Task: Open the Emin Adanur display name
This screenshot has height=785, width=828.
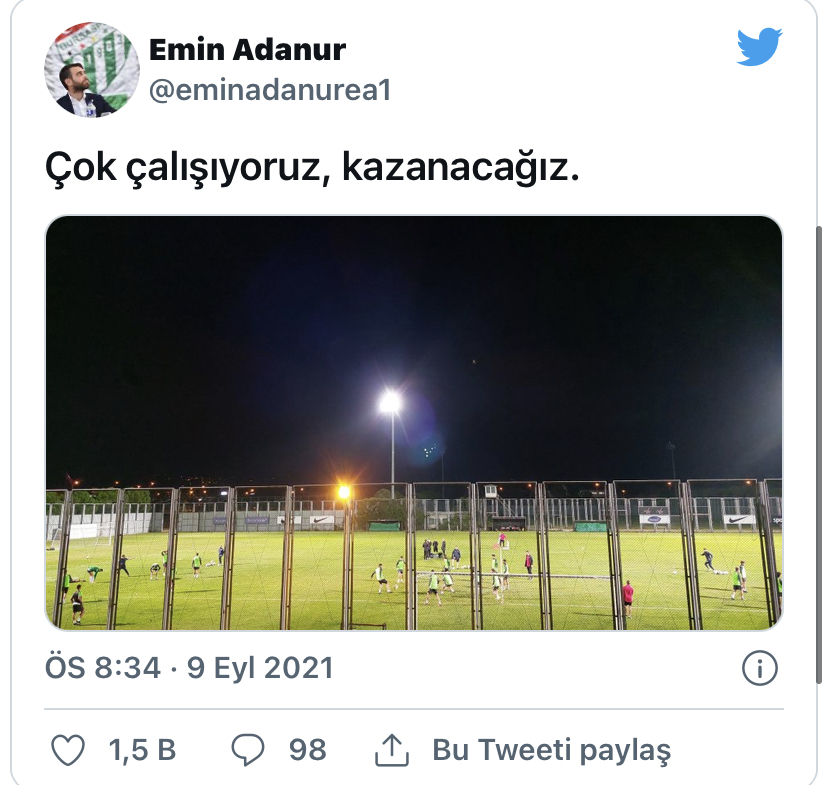Action: (247, 50)
